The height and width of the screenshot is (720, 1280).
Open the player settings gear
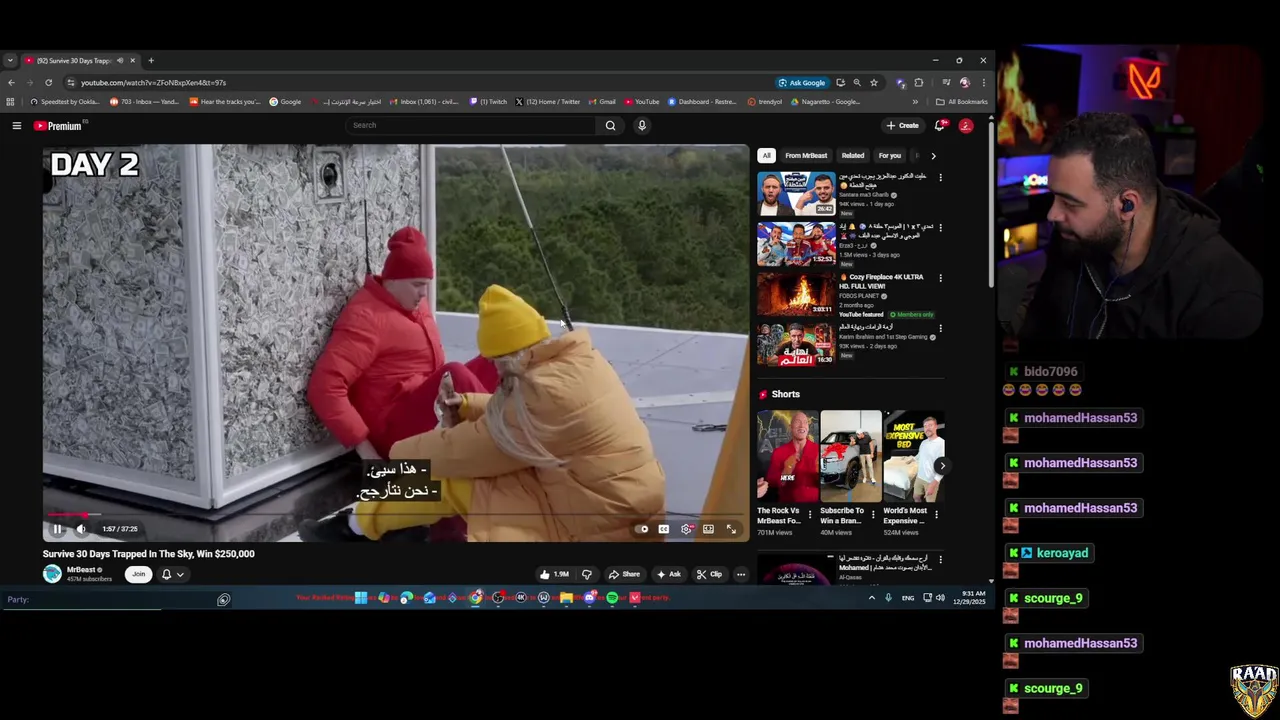point(686,529)
